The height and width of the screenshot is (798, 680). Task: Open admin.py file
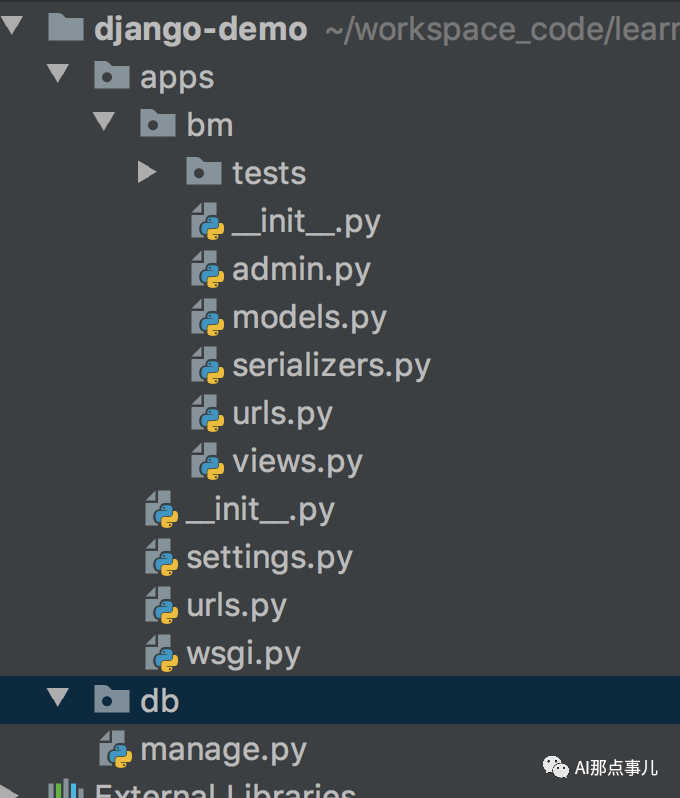[x=301, y=270]
